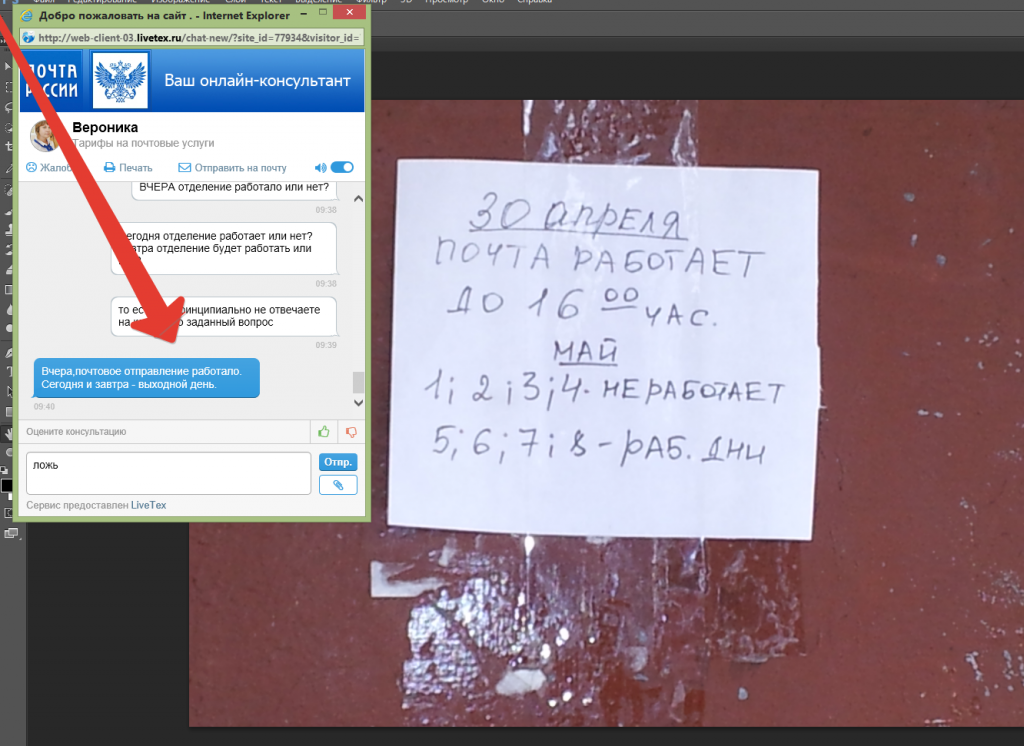The image size is (1024, 746).
Task: Click the Печать link
Action: point(136,168)
